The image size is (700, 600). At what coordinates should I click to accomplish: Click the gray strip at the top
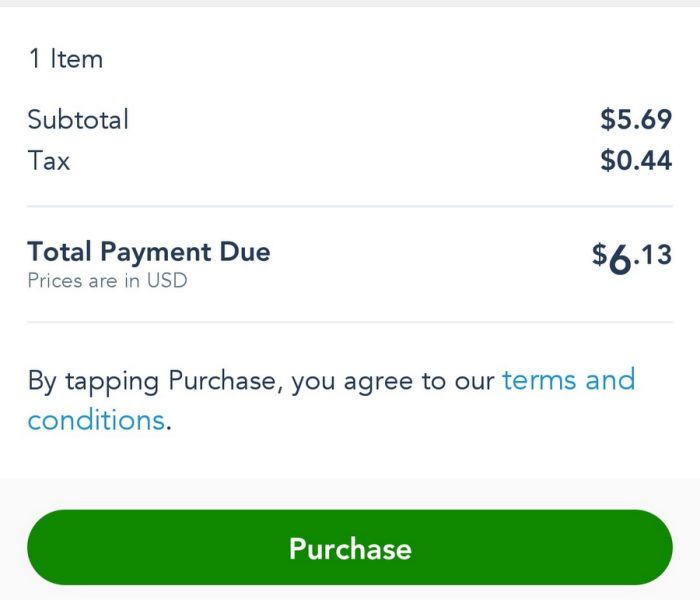pos(349,3)
